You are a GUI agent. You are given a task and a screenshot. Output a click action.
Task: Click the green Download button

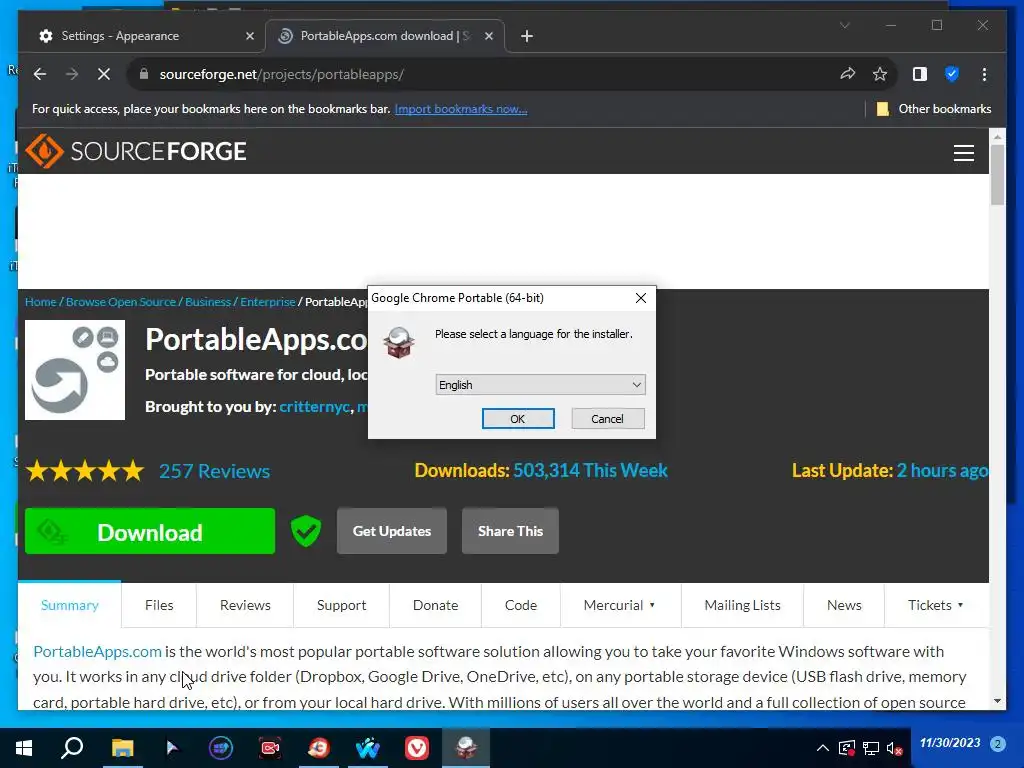(150, 531)
